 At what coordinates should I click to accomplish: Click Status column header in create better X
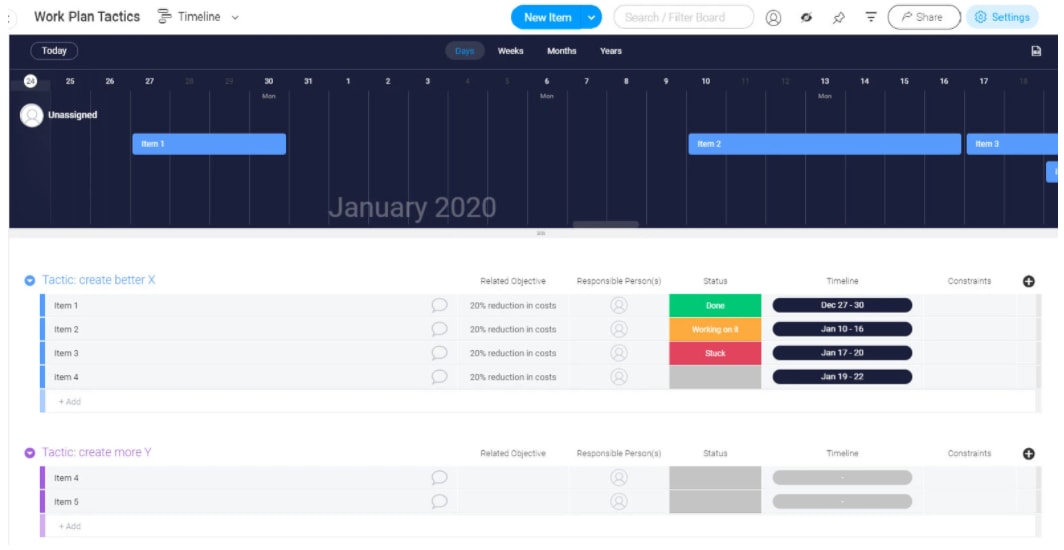click(x=715, y=281)
